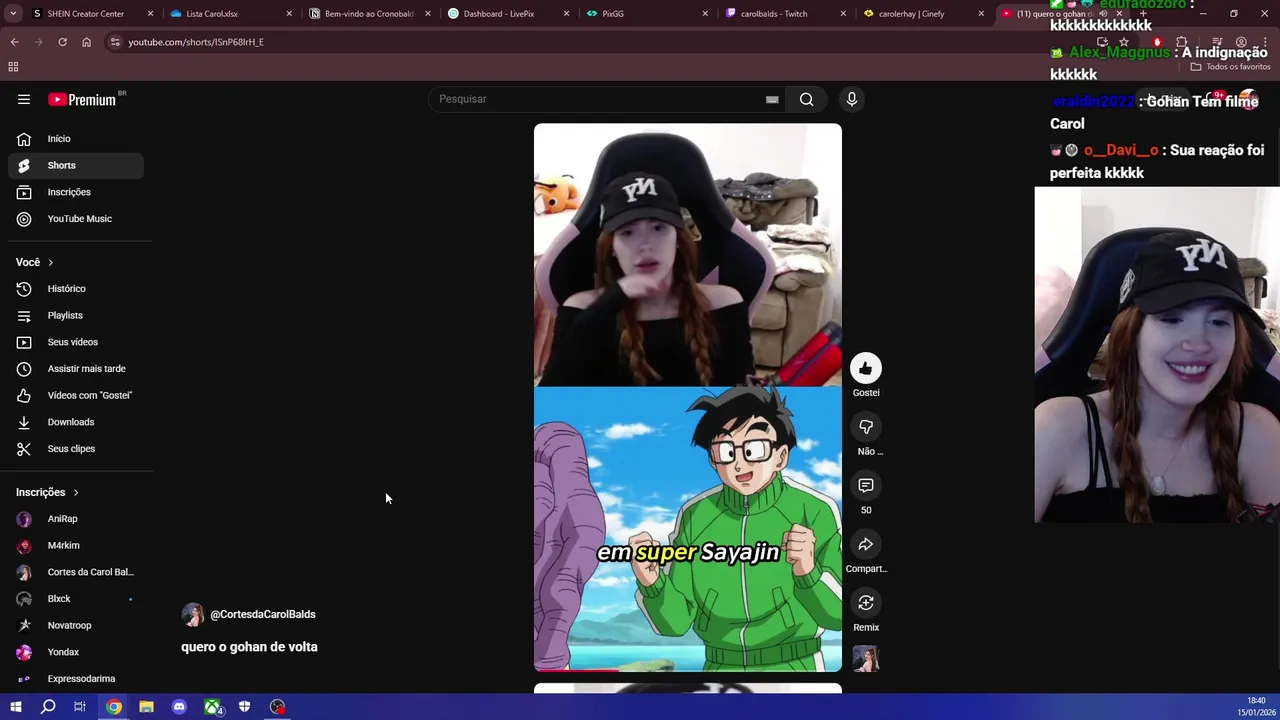Viewport: 1280px width, 720px height.
Task: Open the Yondax channel subscription
Action: click(x=76, y=652)
